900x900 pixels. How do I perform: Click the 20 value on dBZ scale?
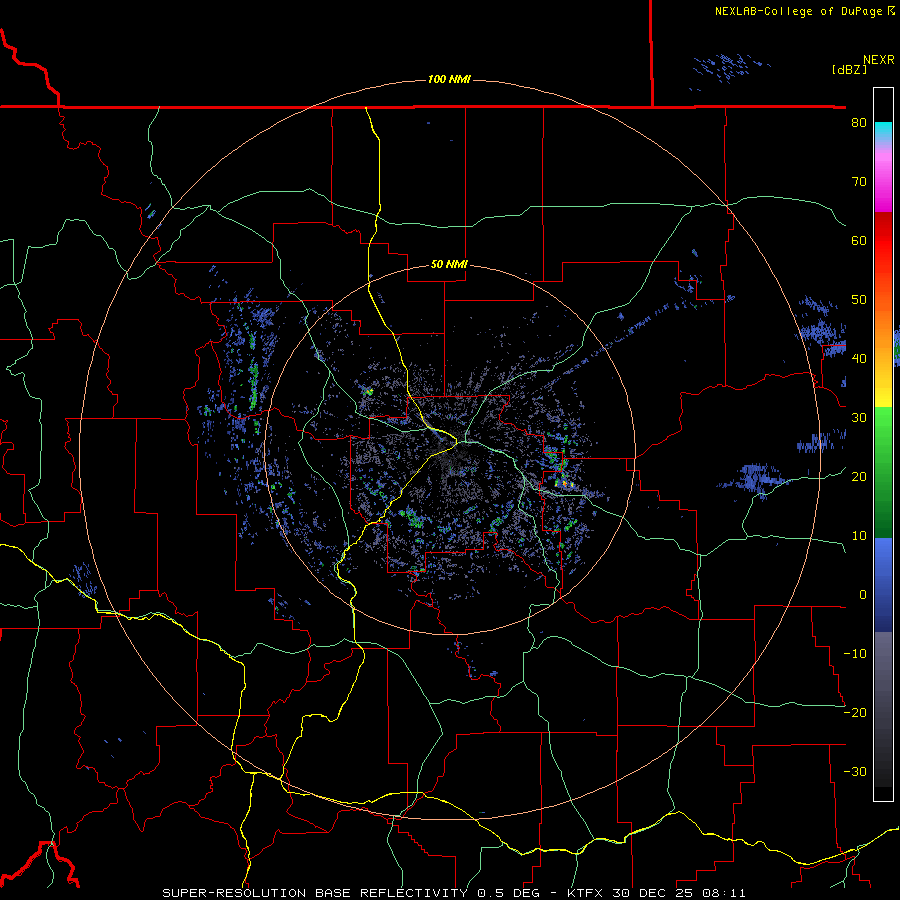pos(859,476)
